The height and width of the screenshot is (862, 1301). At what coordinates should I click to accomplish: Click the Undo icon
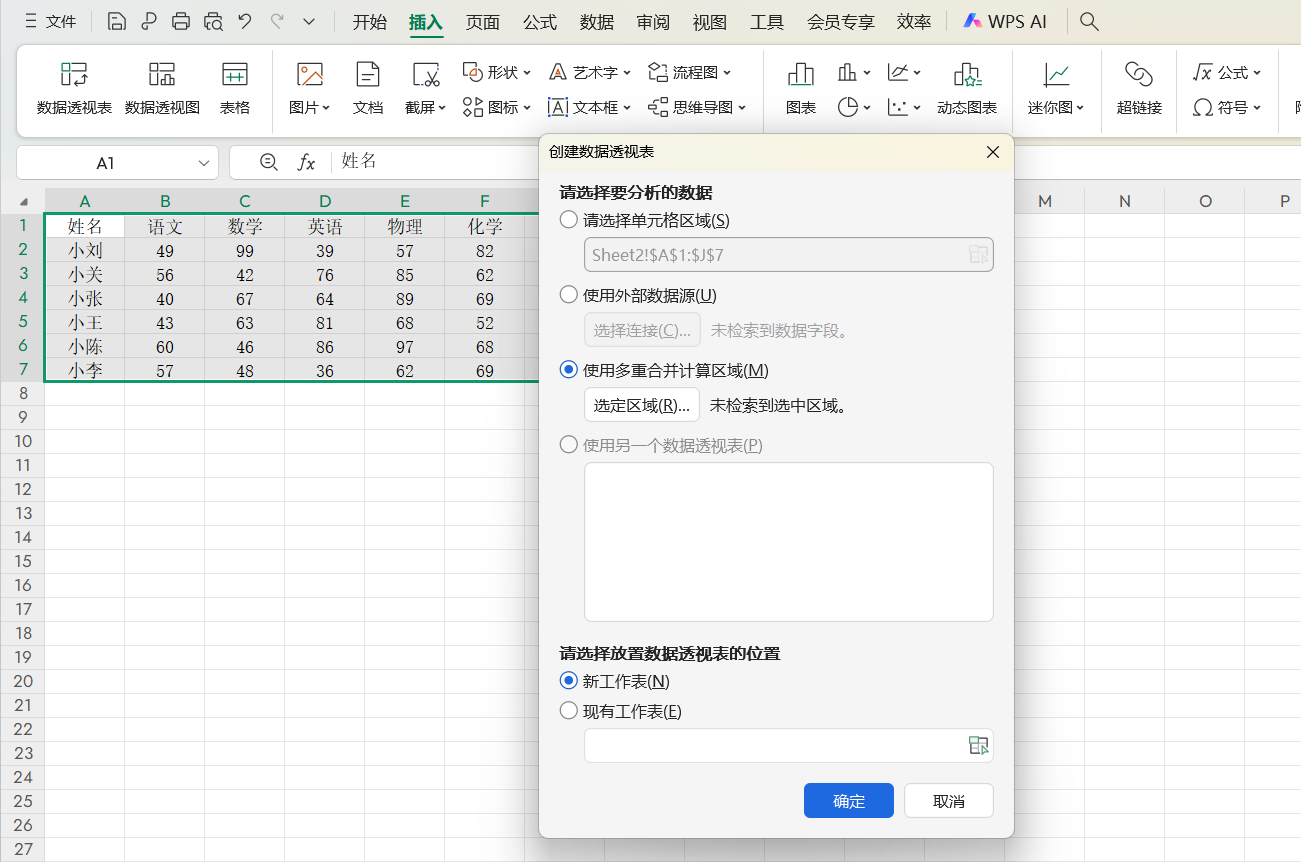click(x=244, y=20)
